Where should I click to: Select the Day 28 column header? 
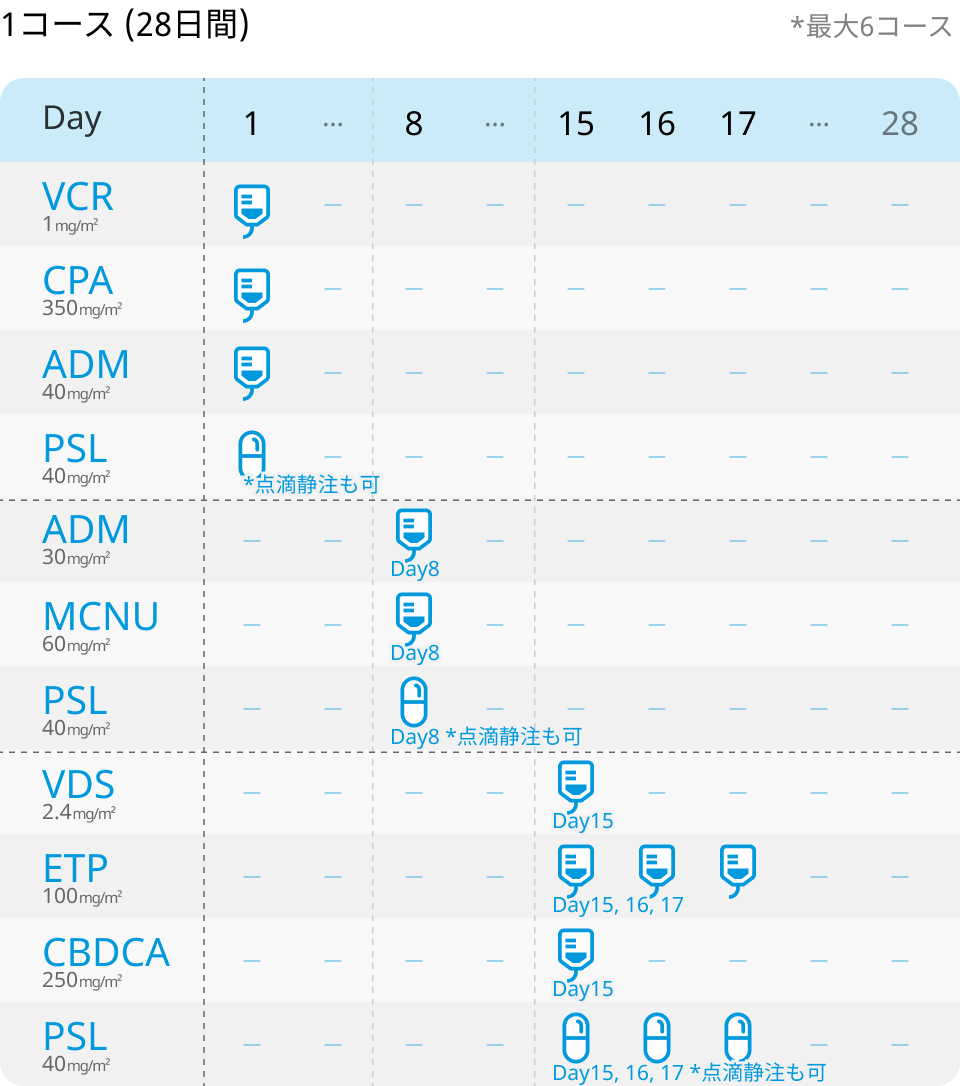900,124
